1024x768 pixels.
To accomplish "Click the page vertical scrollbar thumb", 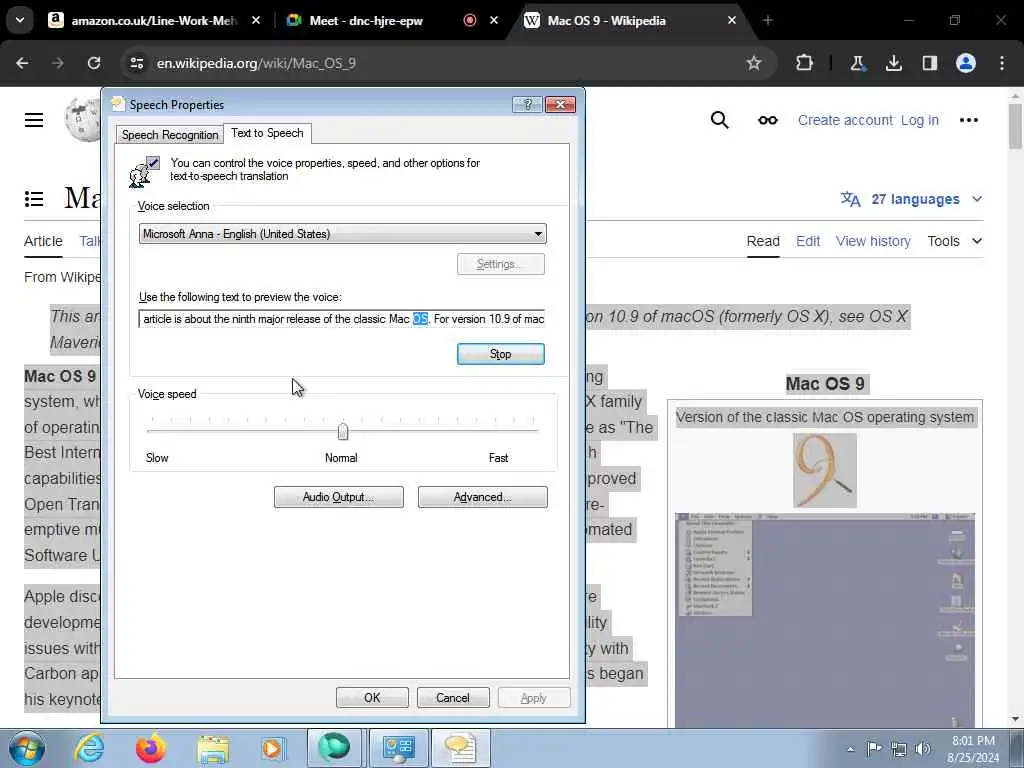I will point(1015,125).
